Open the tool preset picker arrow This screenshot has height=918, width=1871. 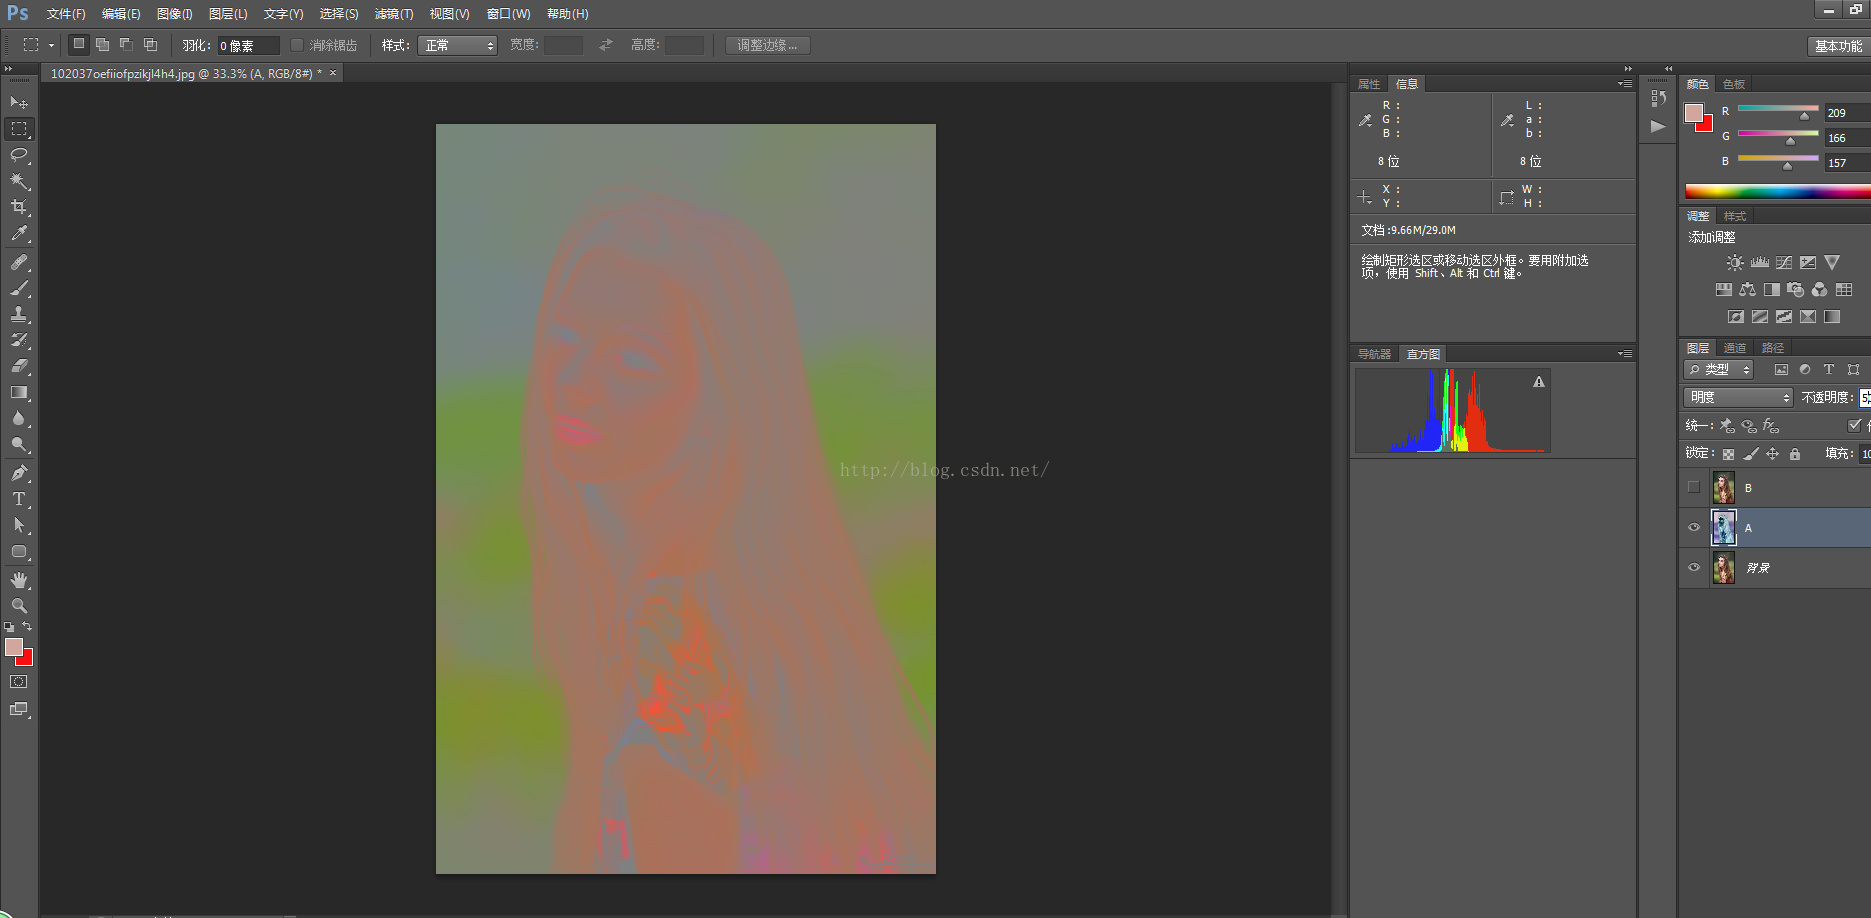click(x=51, y=45)
